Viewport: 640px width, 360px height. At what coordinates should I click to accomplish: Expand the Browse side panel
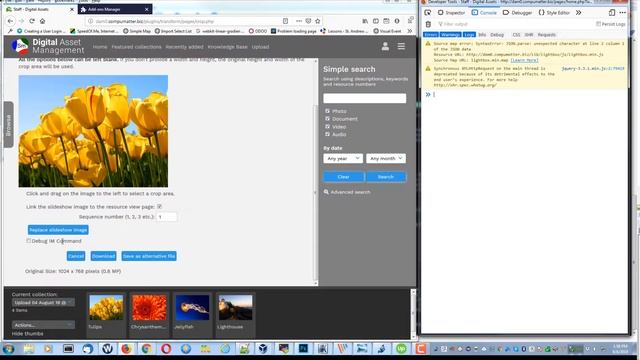9,124
